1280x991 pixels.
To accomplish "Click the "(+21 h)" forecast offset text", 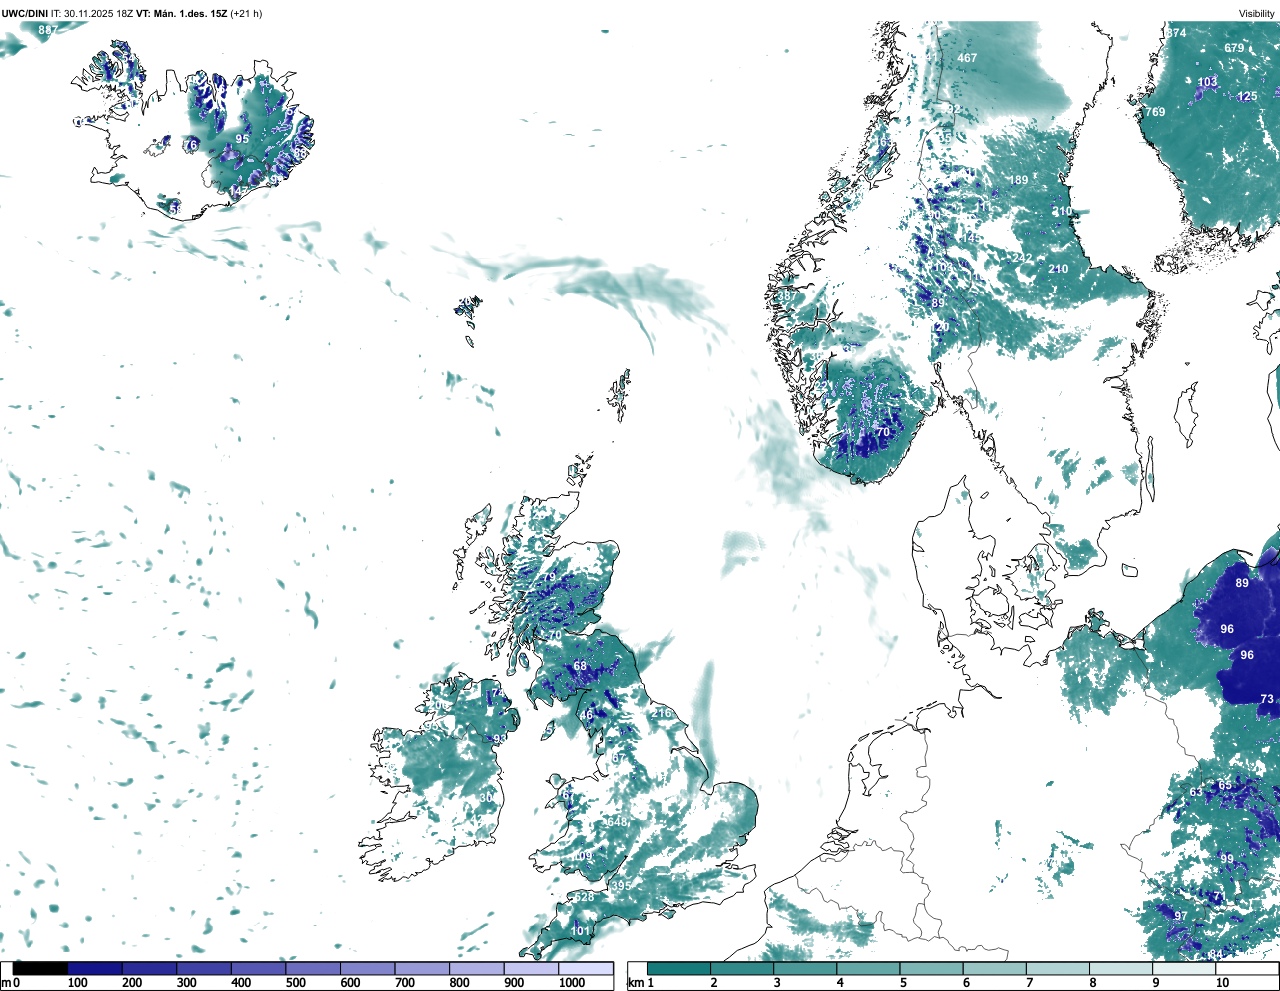I will click(246, 14).
